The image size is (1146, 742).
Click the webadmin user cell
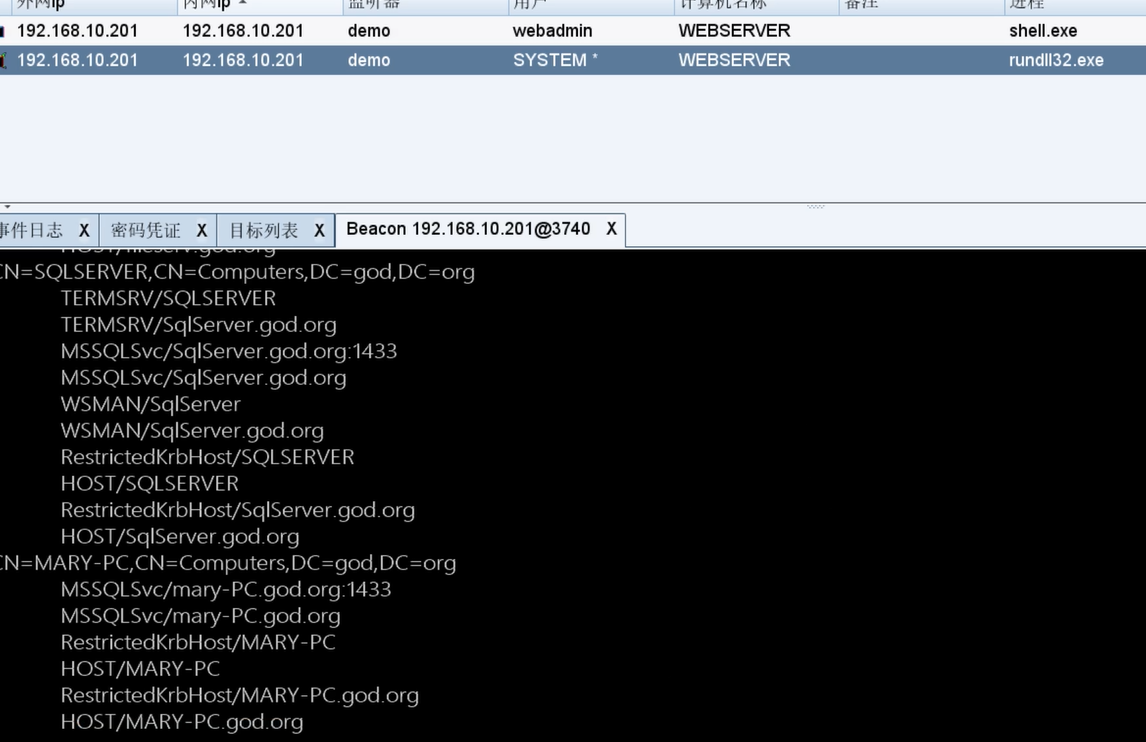coord(552,31)
